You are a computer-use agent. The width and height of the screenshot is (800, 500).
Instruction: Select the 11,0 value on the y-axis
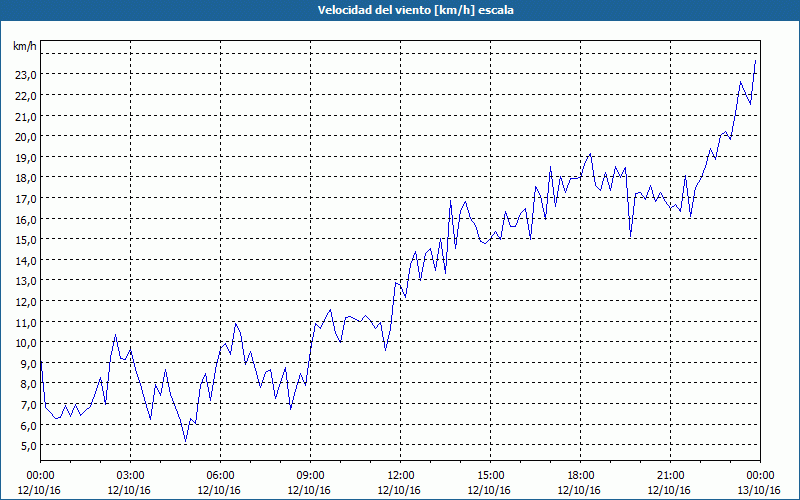tap(26, 322)
